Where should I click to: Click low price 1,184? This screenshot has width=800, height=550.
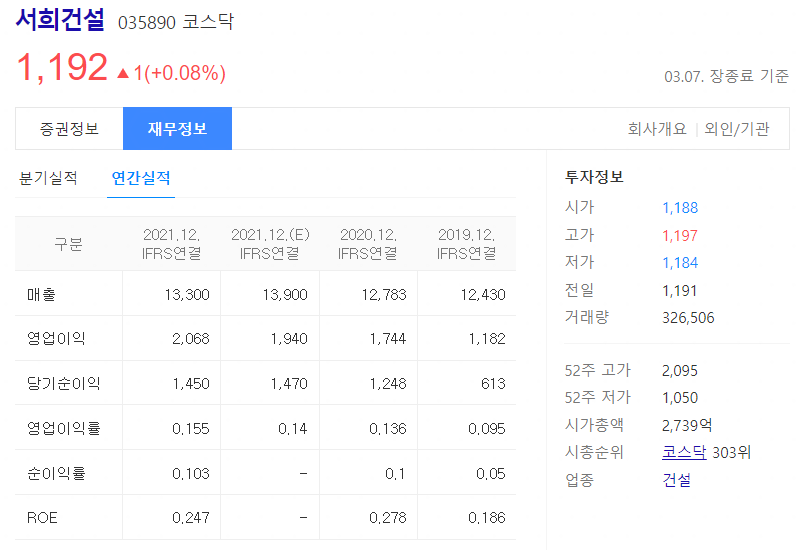pyautogui.click(x=680, y=263)
